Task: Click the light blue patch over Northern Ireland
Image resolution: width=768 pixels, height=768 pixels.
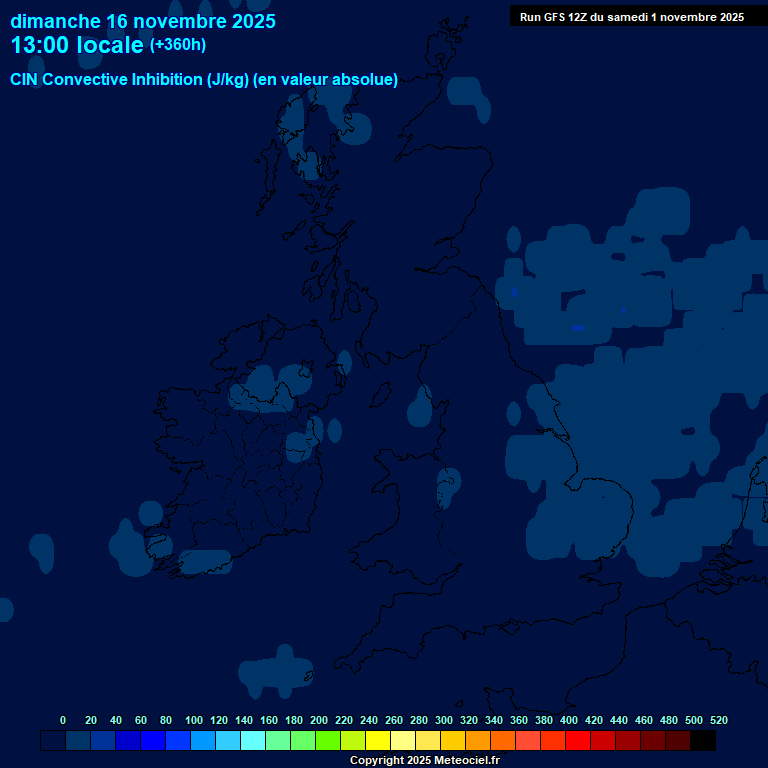Action: [272, 389]
